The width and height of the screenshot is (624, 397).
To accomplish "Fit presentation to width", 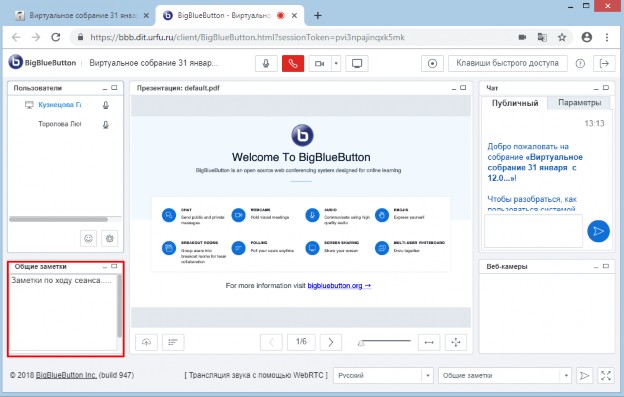I will pyautogui.click(x=429, y=342).
